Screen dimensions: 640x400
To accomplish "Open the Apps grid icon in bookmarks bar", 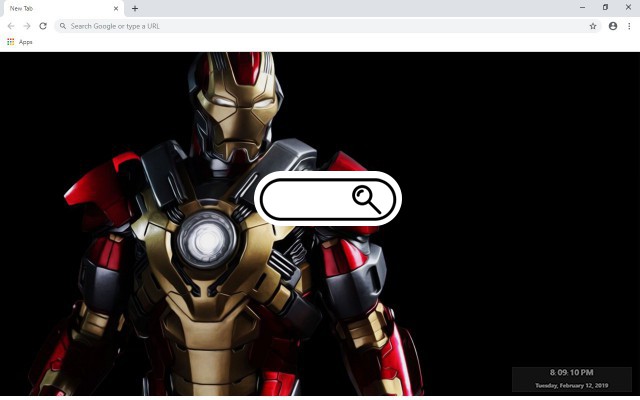I will tap(11, 42).
